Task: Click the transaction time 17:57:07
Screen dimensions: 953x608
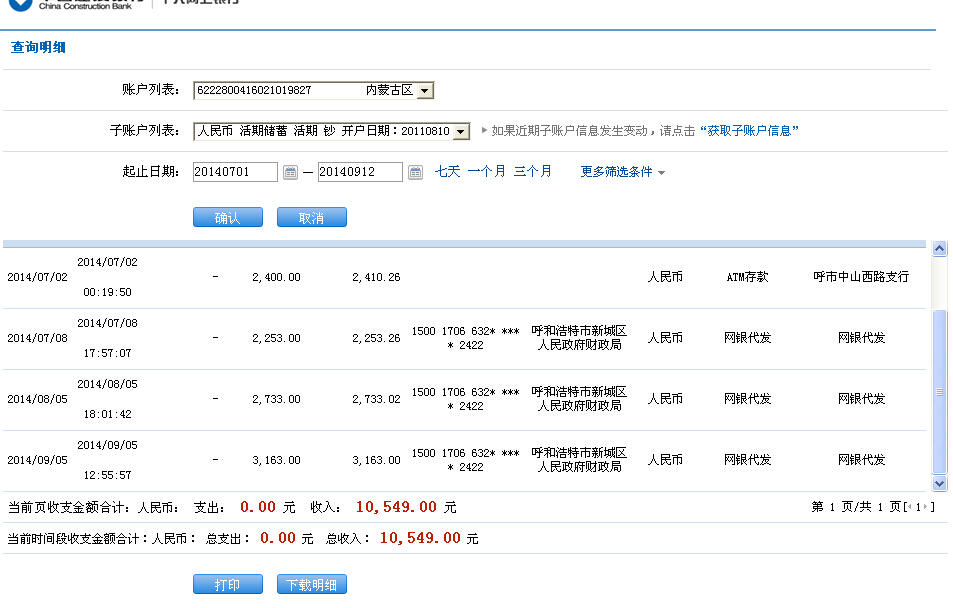Action: (x=108, y=353)
